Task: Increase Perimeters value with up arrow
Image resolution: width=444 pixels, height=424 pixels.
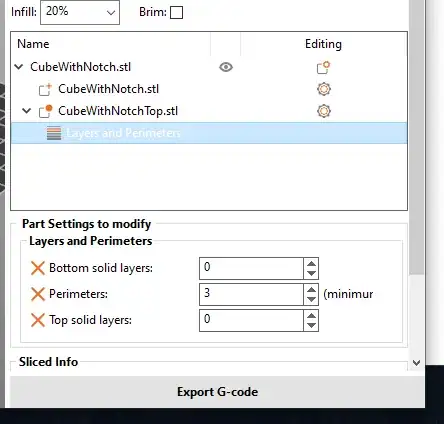Action: (x=311, y=290)
